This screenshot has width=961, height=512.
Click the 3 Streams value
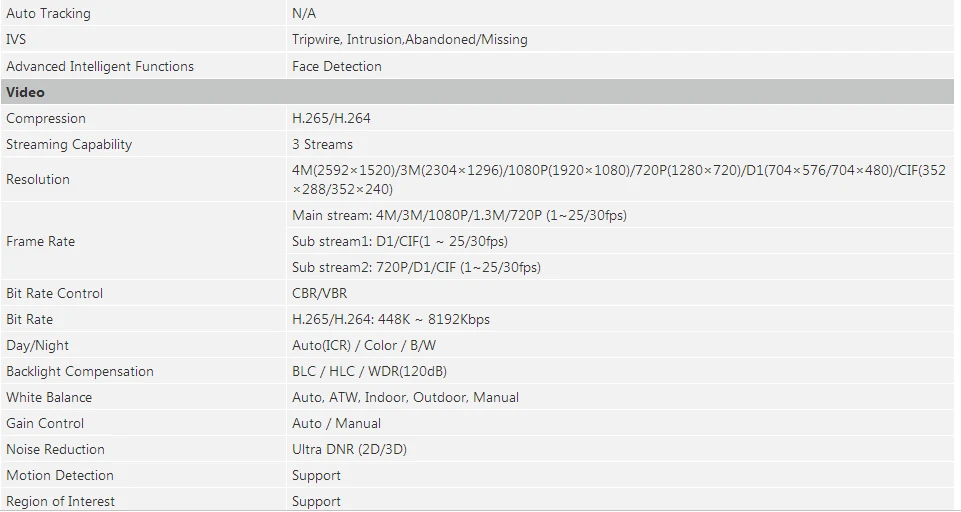322,144
